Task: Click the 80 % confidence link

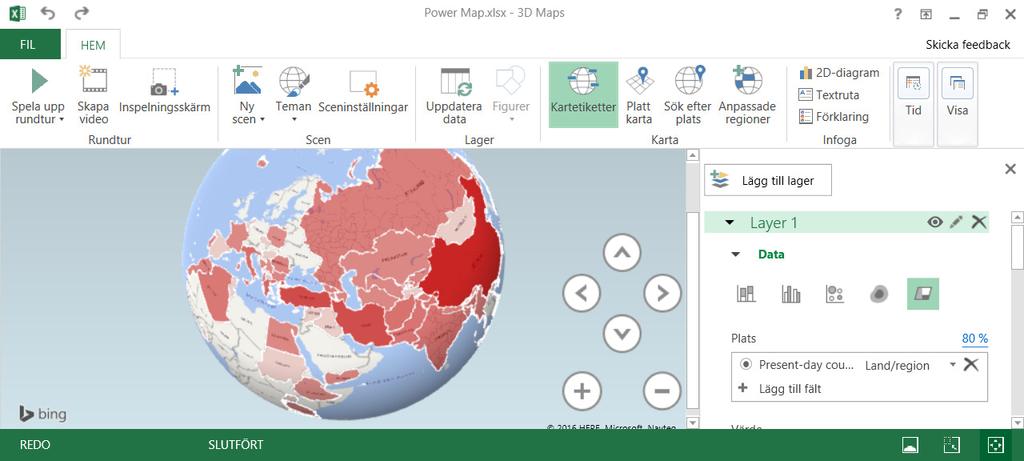Action: (x=974, y=339)
